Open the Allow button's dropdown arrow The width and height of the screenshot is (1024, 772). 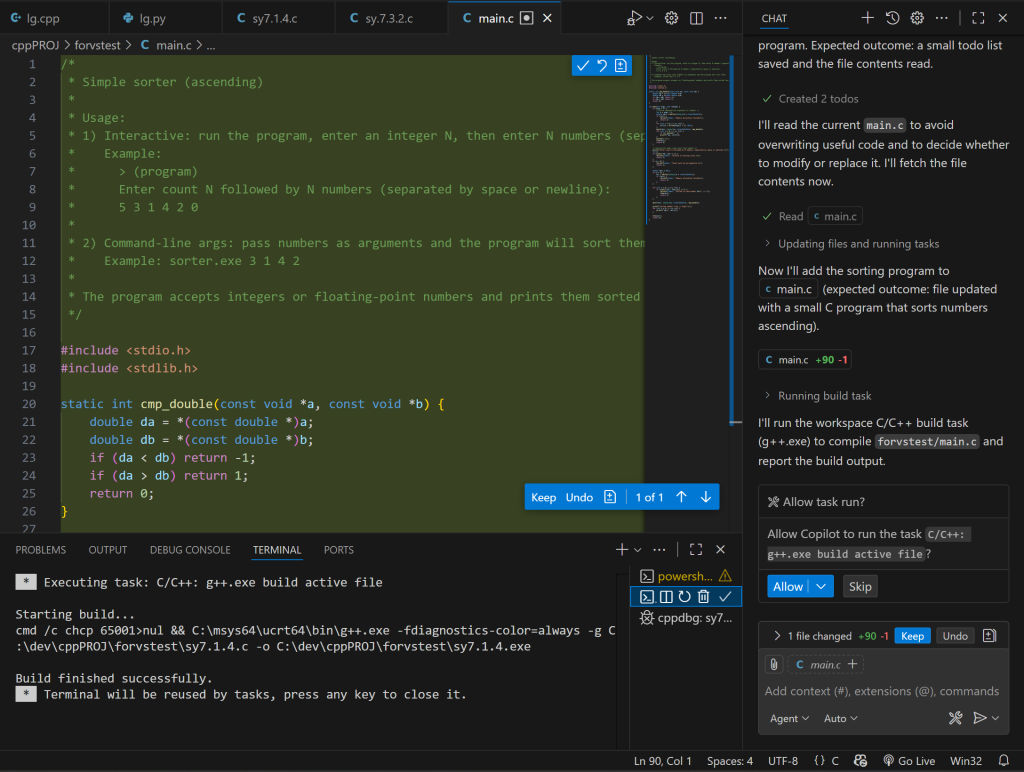(818, 586)
